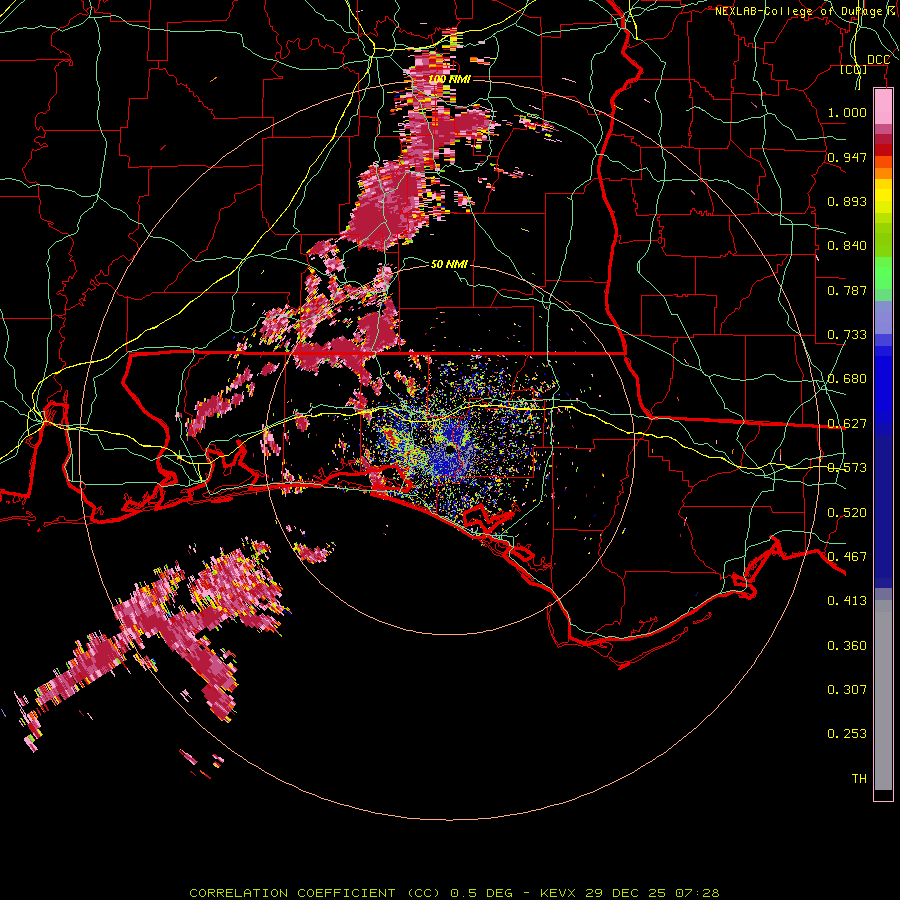Click the 0.573 scale value
900x900 pixels.
coord(847,468)
